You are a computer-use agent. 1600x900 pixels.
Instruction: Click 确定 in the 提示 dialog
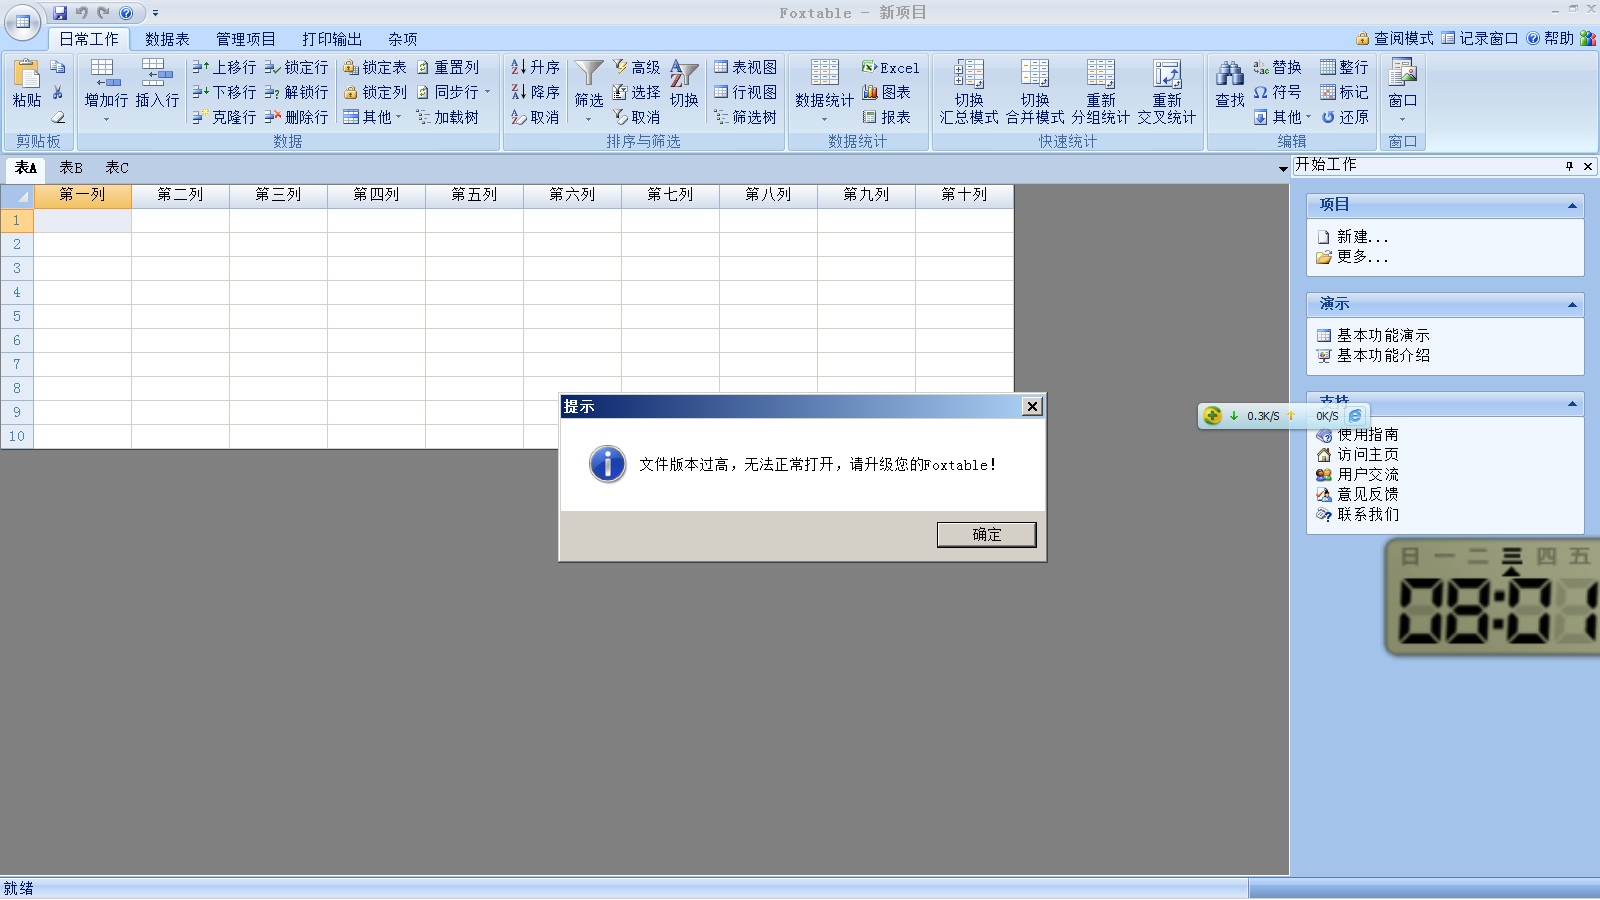point(986,535)
